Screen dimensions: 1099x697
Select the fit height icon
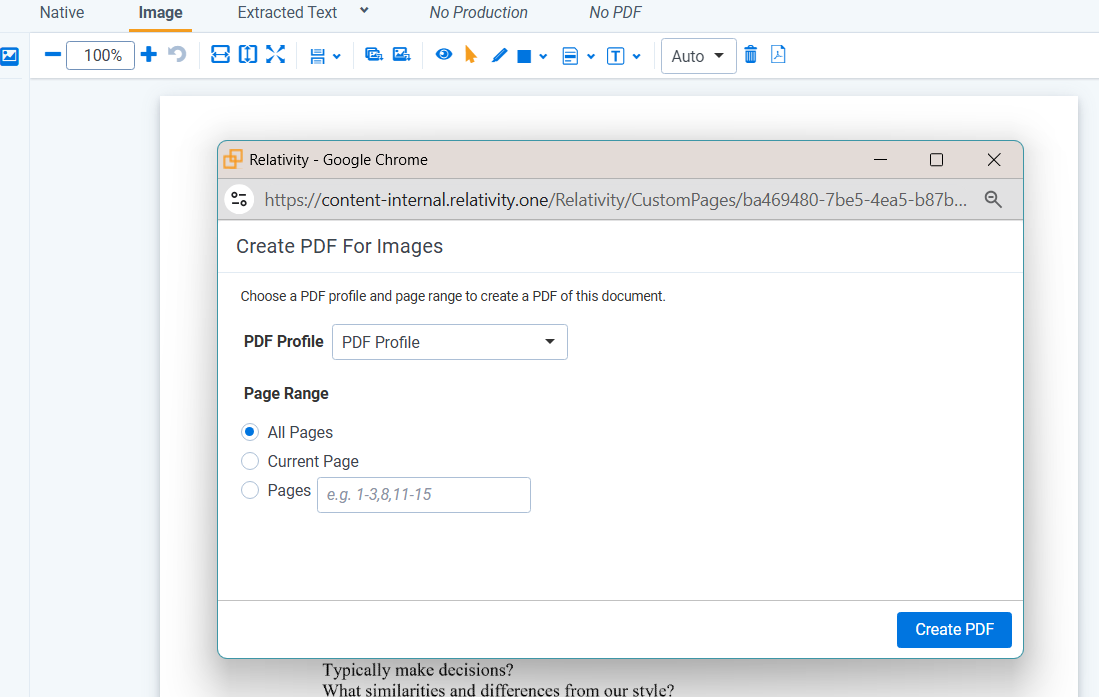(247, 55)
